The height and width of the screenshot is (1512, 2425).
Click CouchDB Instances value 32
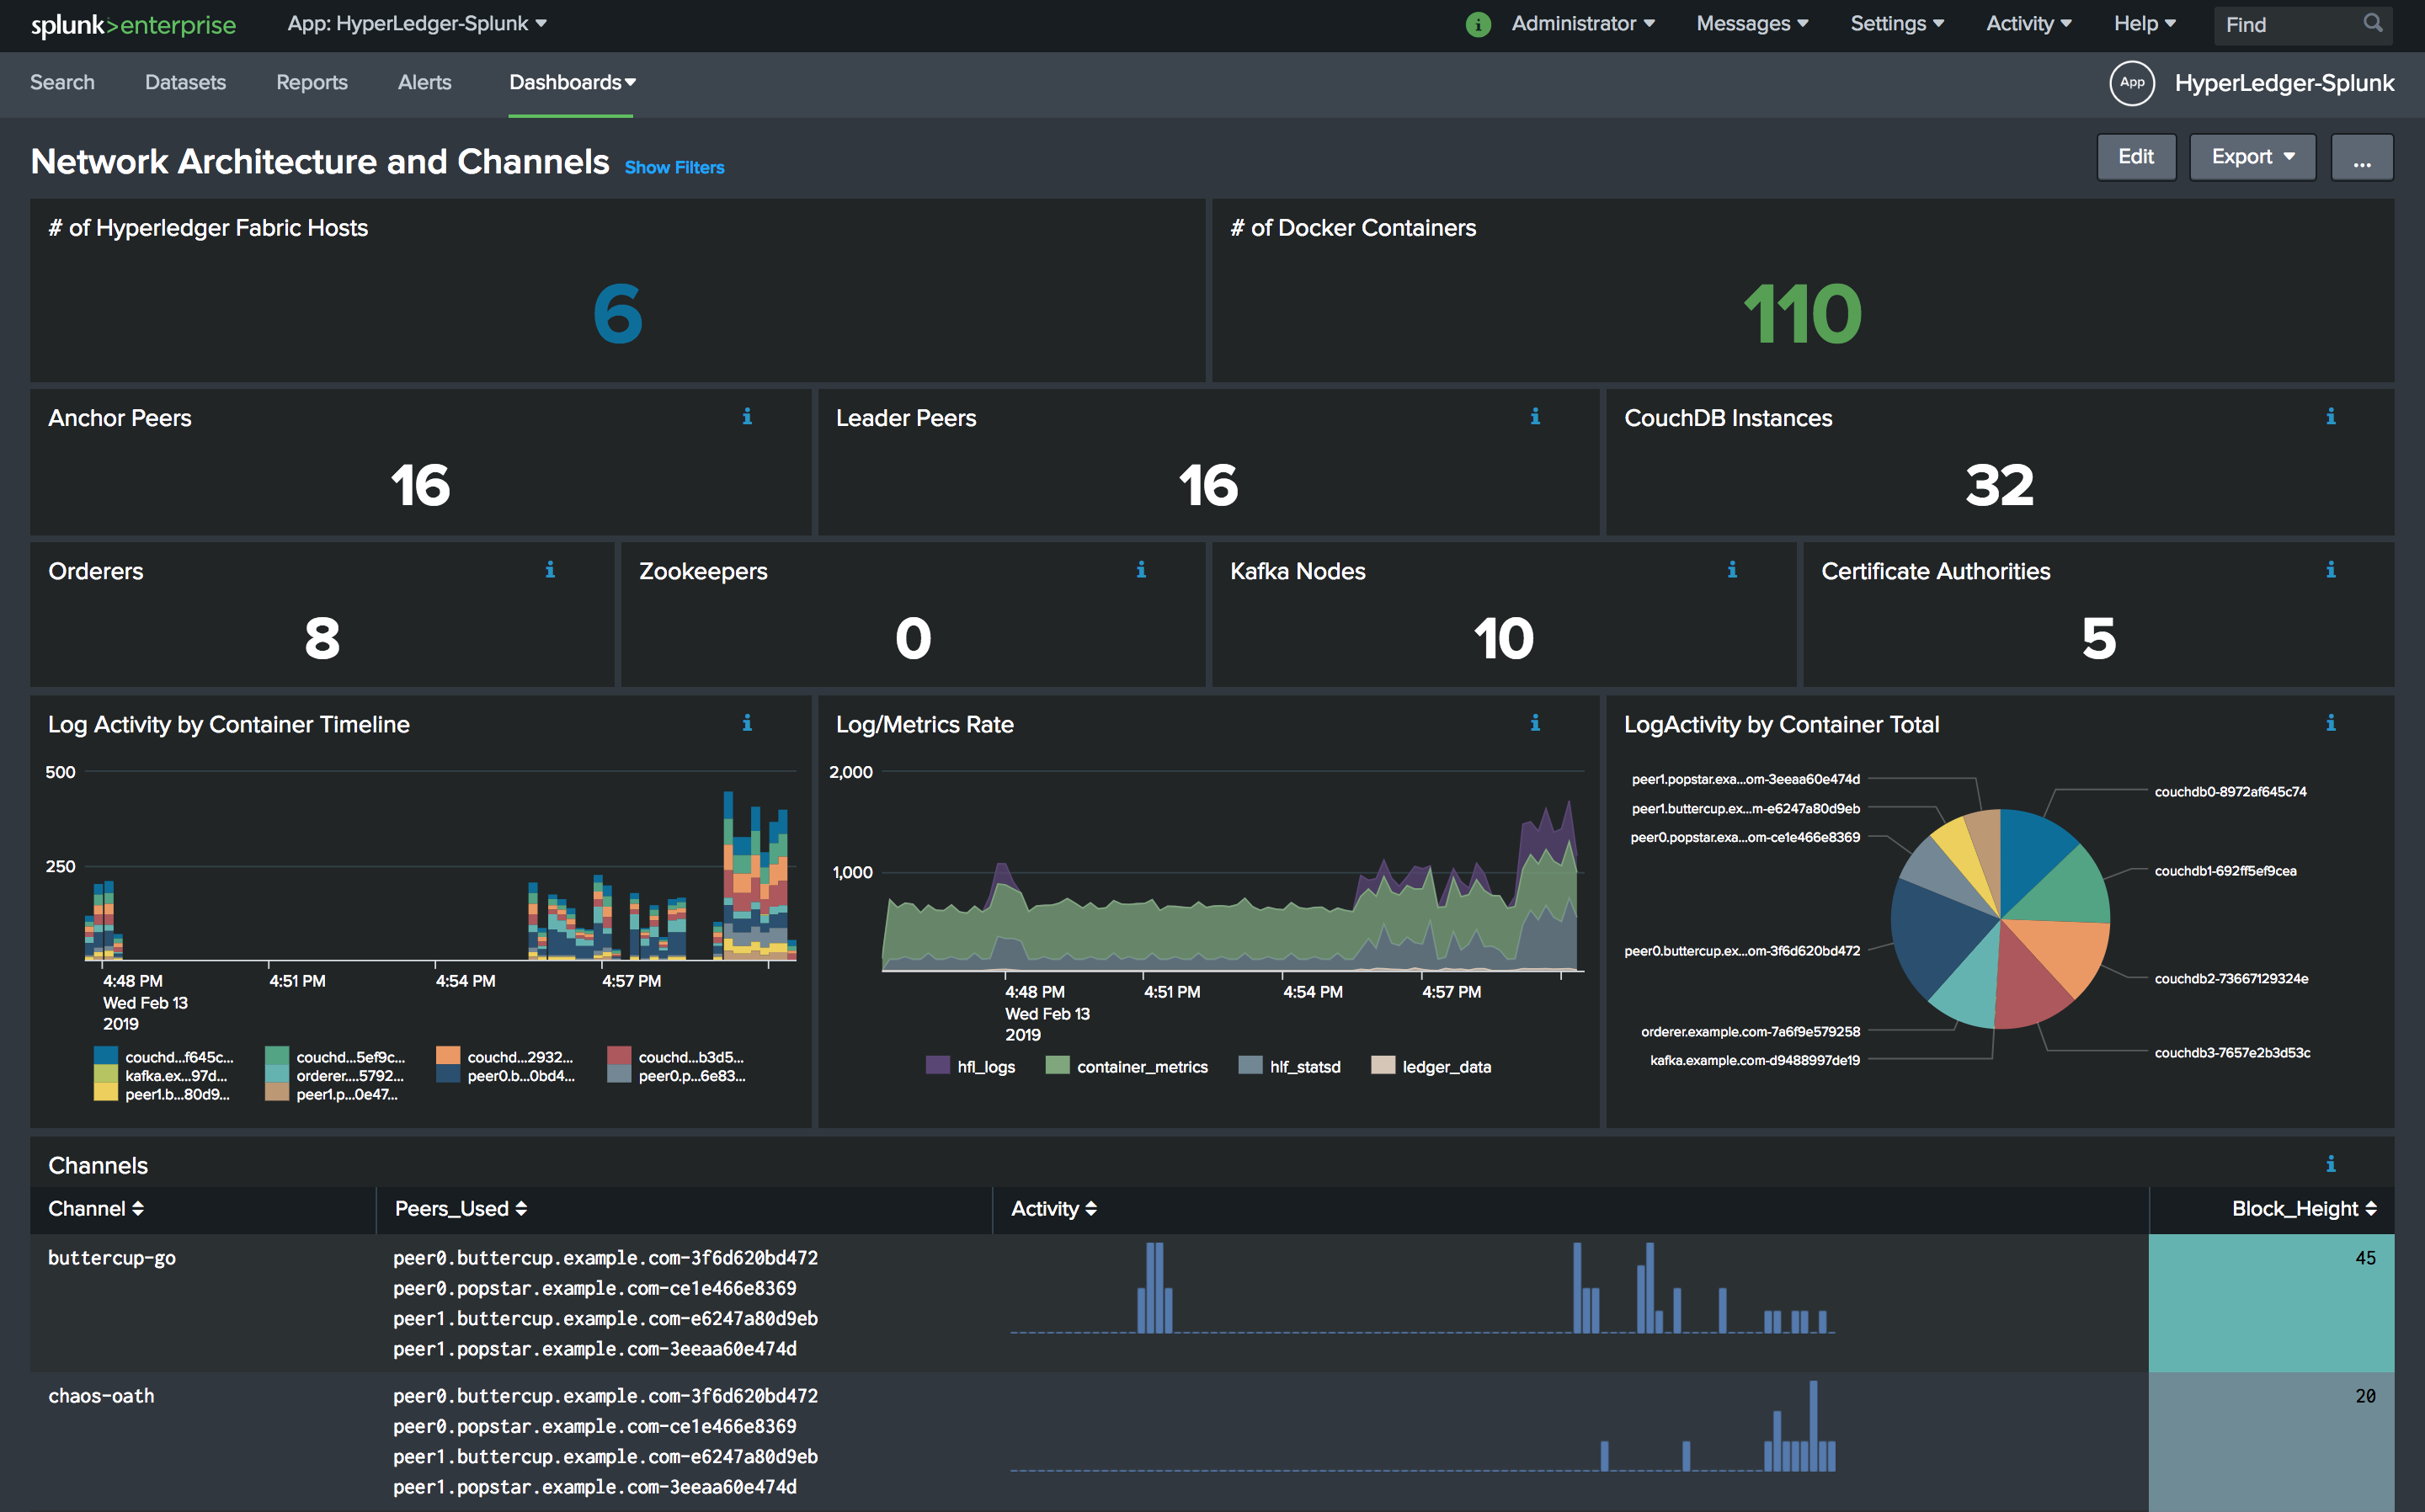click(1999, 485)
